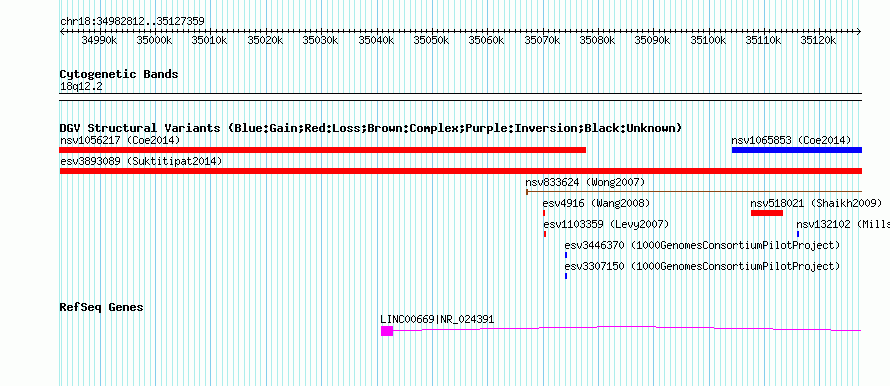Select the small blue esv3307150 marker
The image size is (890, 386).
click(x=566, y=276)
